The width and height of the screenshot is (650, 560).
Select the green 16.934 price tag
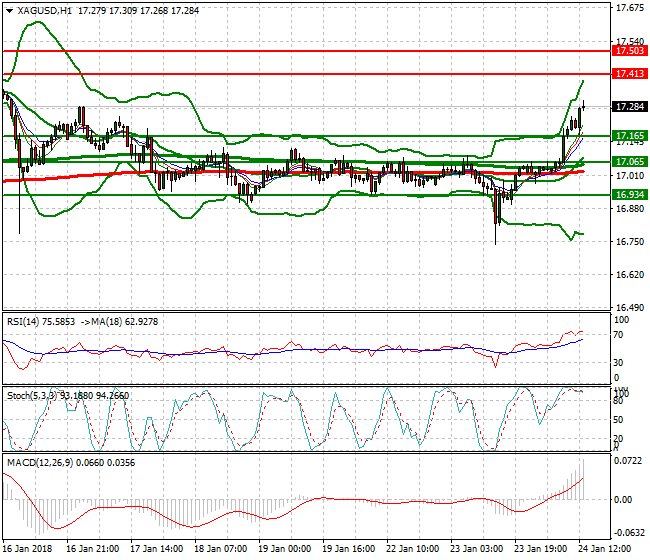tap(629, 195)
